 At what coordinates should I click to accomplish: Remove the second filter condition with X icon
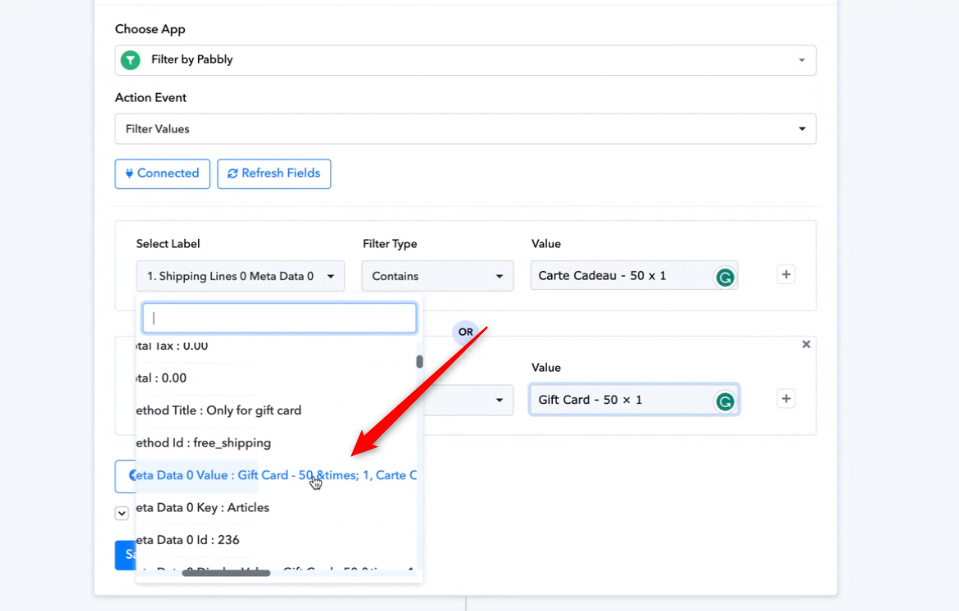pos(806,344)
